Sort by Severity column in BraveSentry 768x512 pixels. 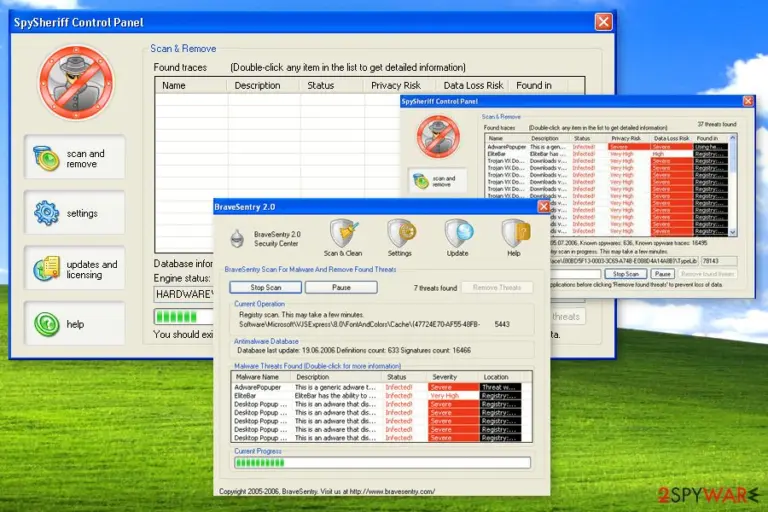tap(453, 377)
